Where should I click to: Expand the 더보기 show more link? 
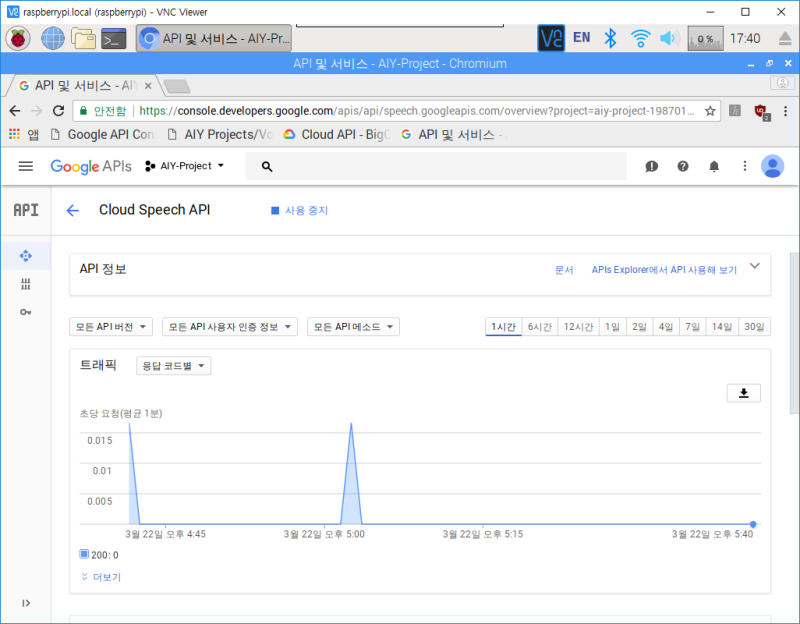click(101, 577)
